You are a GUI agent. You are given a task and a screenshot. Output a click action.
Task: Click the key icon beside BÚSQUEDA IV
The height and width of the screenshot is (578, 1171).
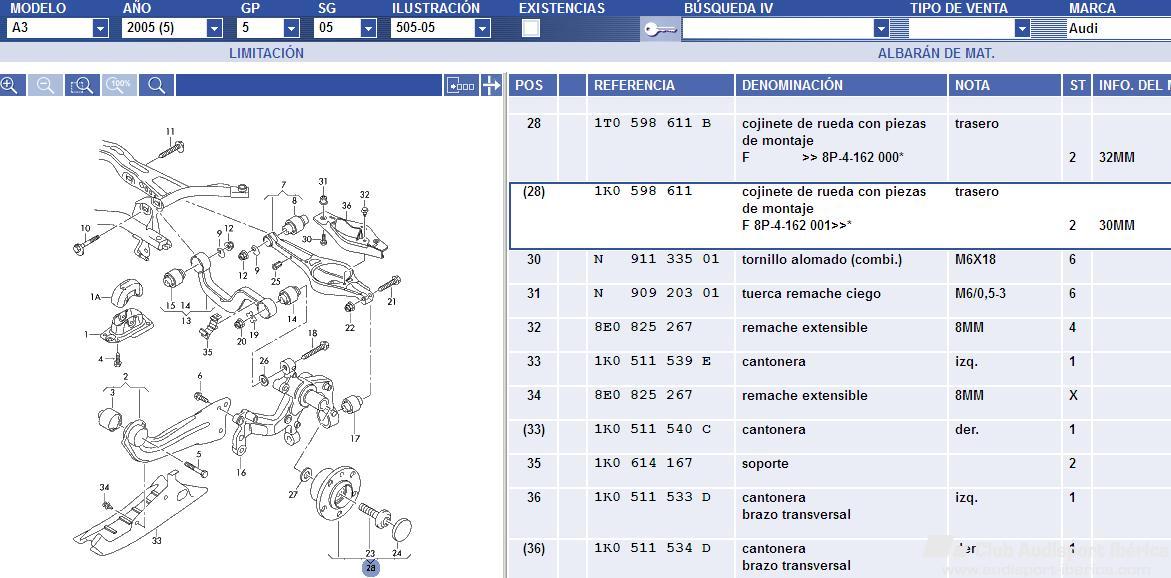[660, 29]
